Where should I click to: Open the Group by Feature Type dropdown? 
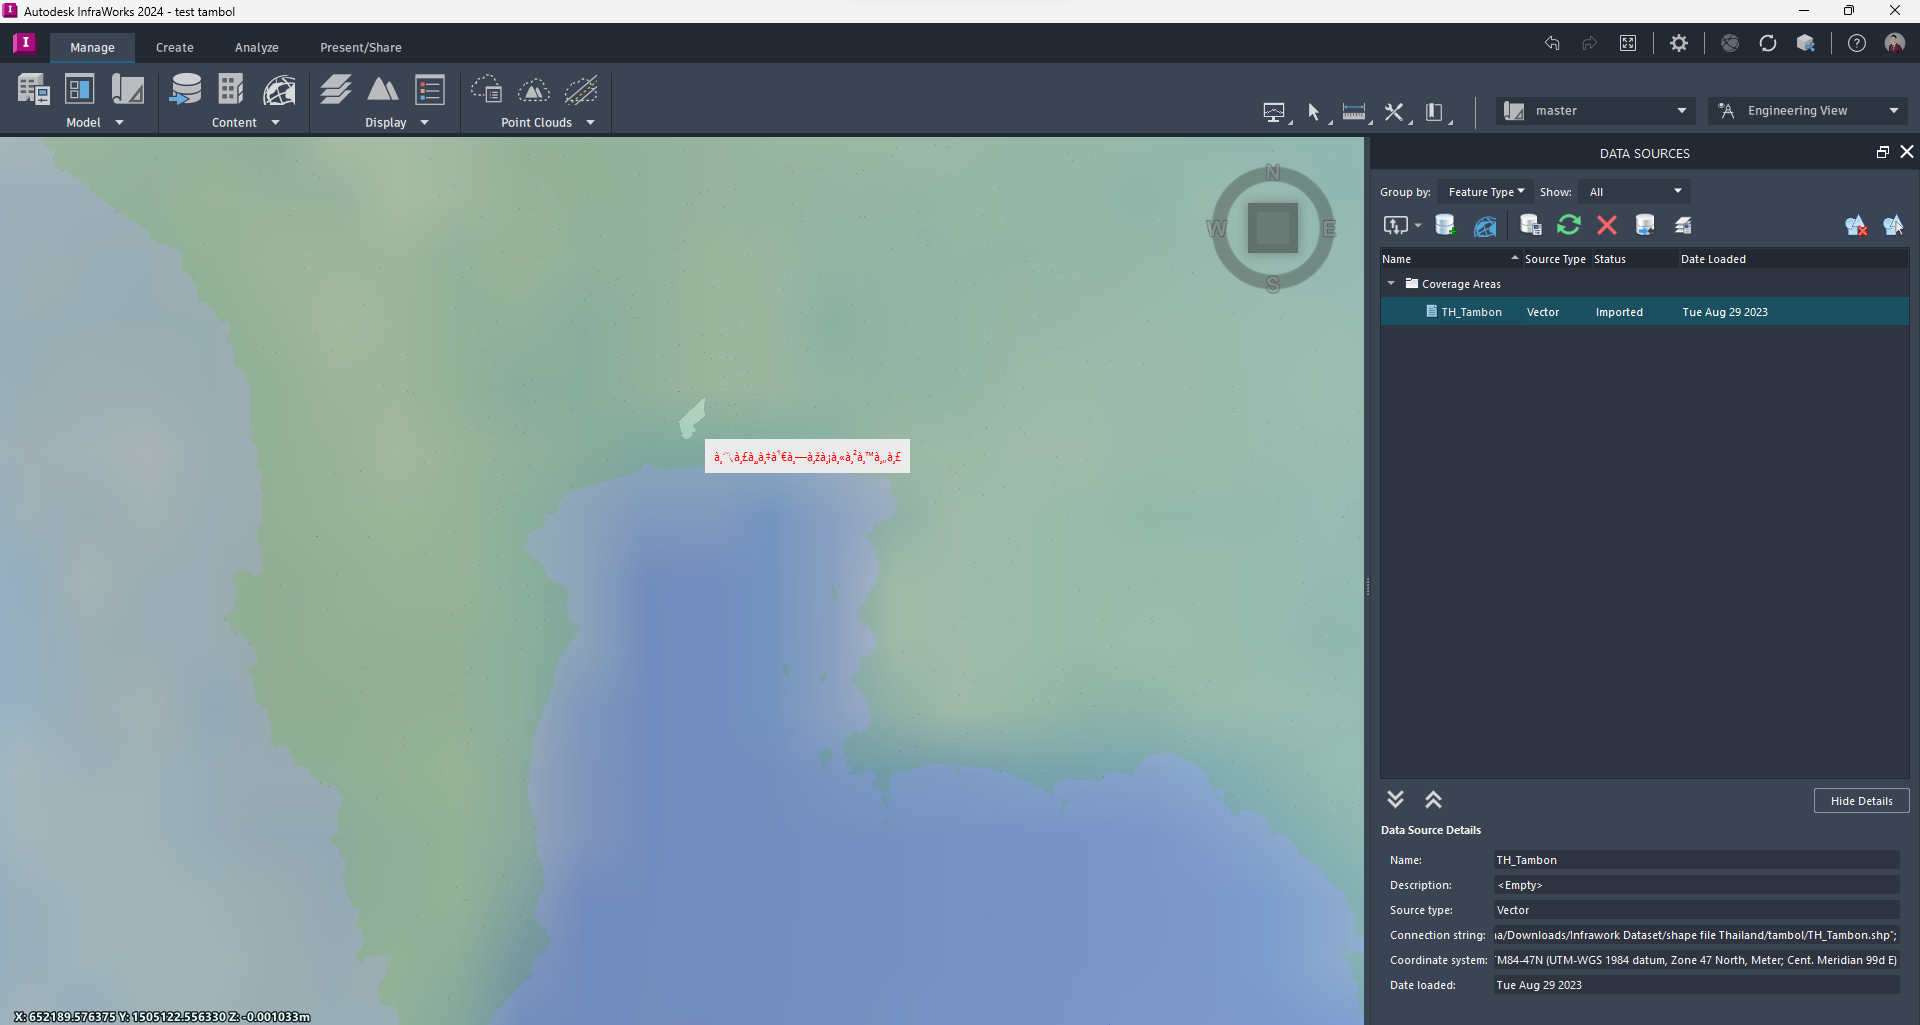point(1484,191)
